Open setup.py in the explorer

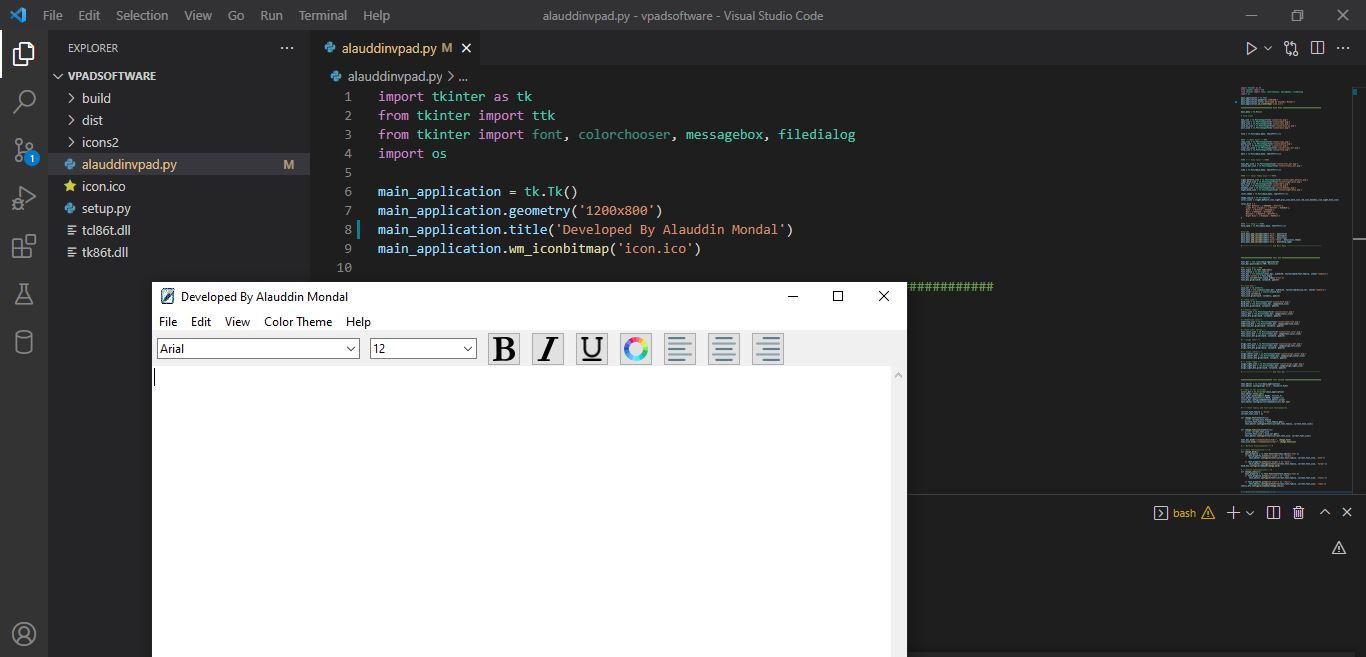[106, 208]
